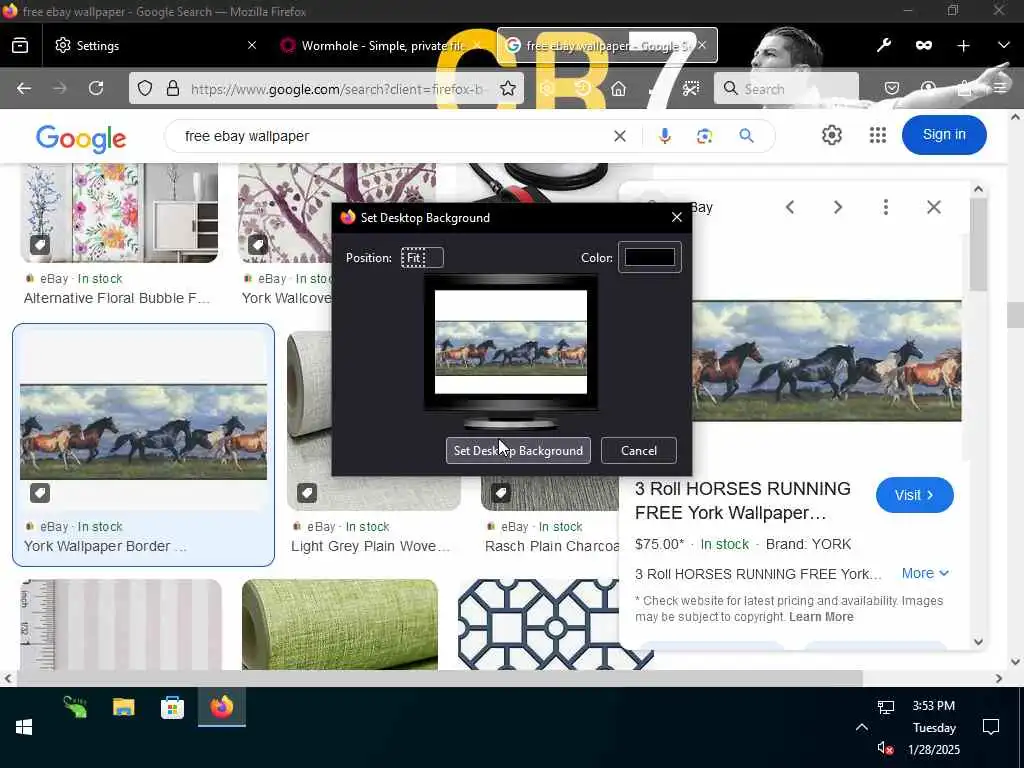Open network tray icon
The width and height of the screenshot is (1024, 768).
[885, 707]
